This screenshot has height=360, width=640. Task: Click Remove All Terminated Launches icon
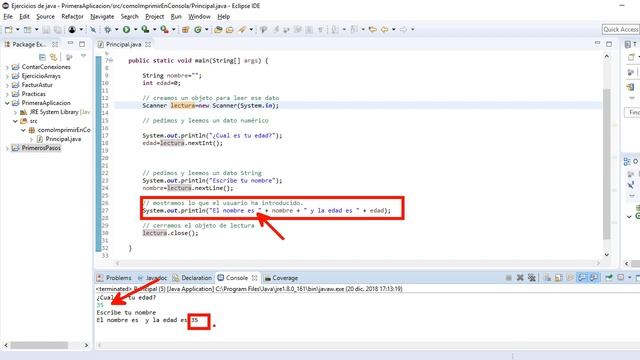[x=531, y=278]
